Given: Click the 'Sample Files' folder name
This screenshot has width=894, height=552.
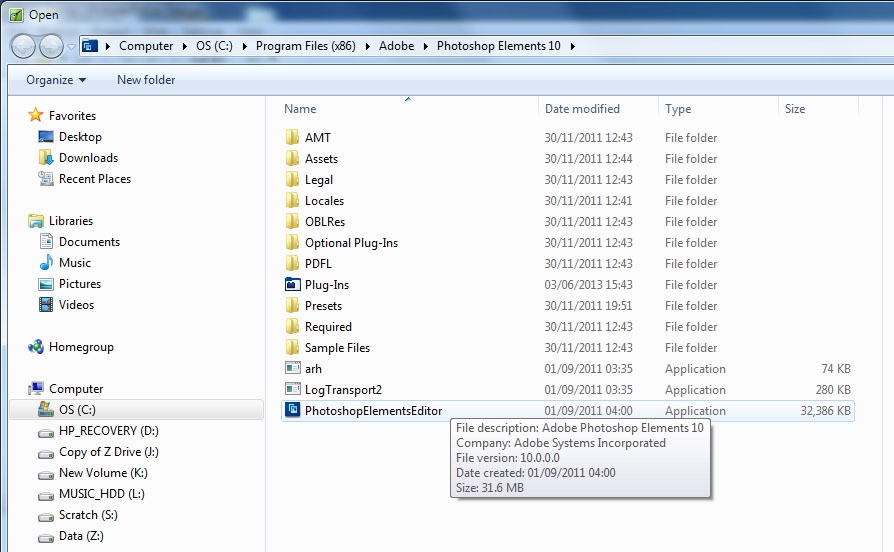Looking at the screenshot, I should coord(337,348).
